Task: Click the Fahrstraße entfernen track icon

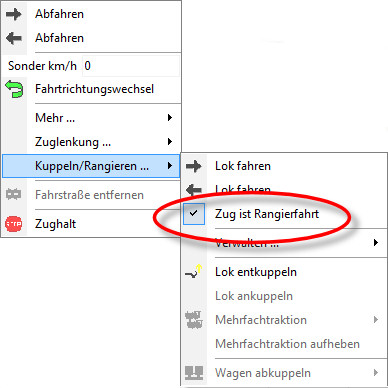Action: pos(14,194)
